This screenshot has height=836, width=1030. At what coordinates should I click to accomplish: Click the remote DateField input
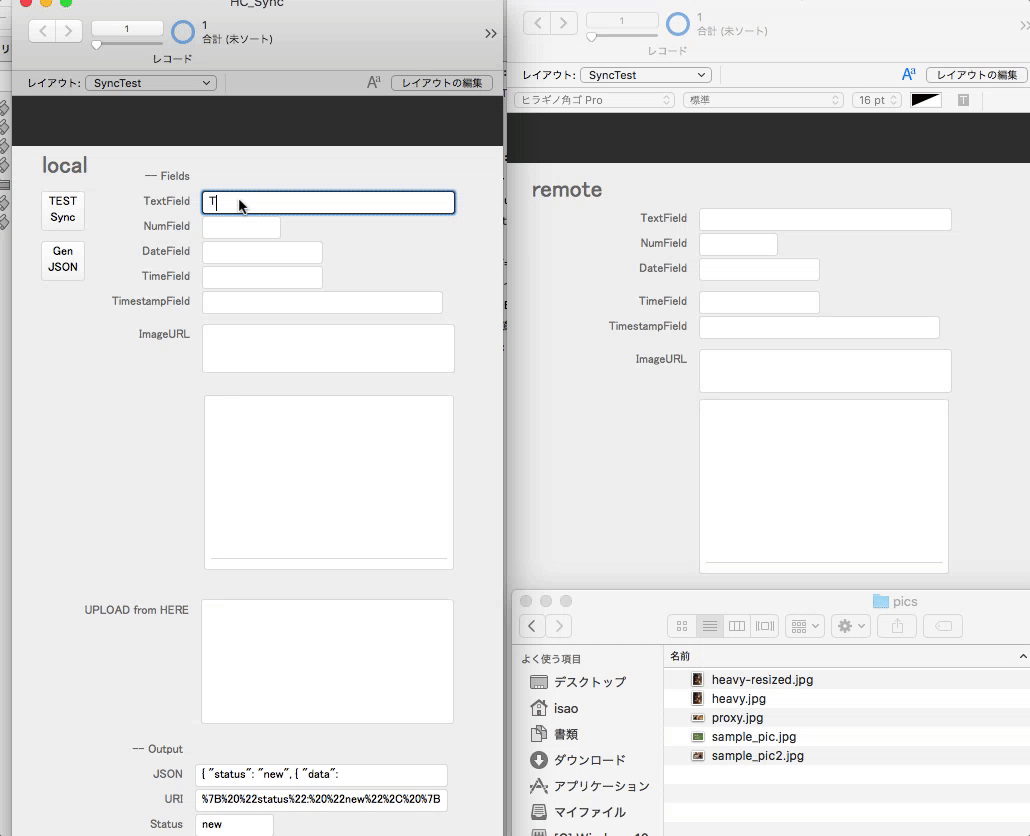(x=759, y=269)
